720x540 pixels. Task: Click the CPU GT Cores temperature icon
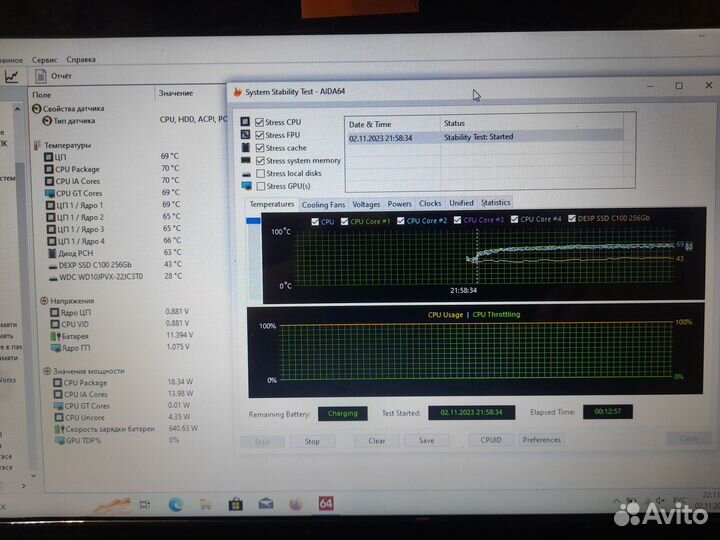click(50, 193)
